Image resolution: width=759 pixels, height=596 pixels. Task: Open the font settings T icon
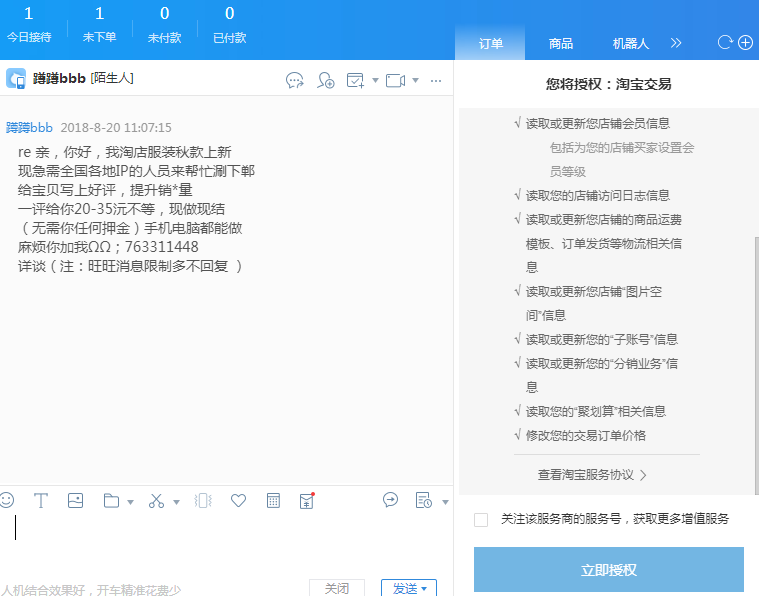click(x=41, y=500)
